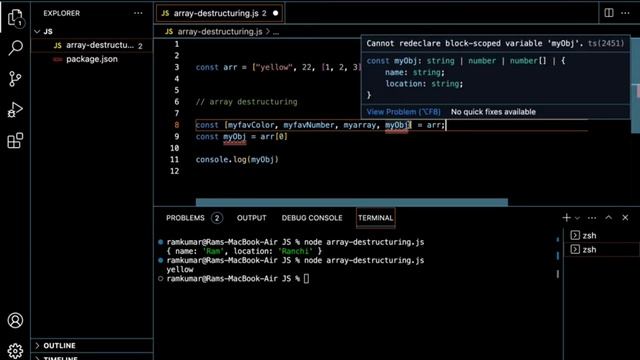The height and width of the screenshot is (360, 640).
Task: Expand the Outline section
Action: coord(92,346)
